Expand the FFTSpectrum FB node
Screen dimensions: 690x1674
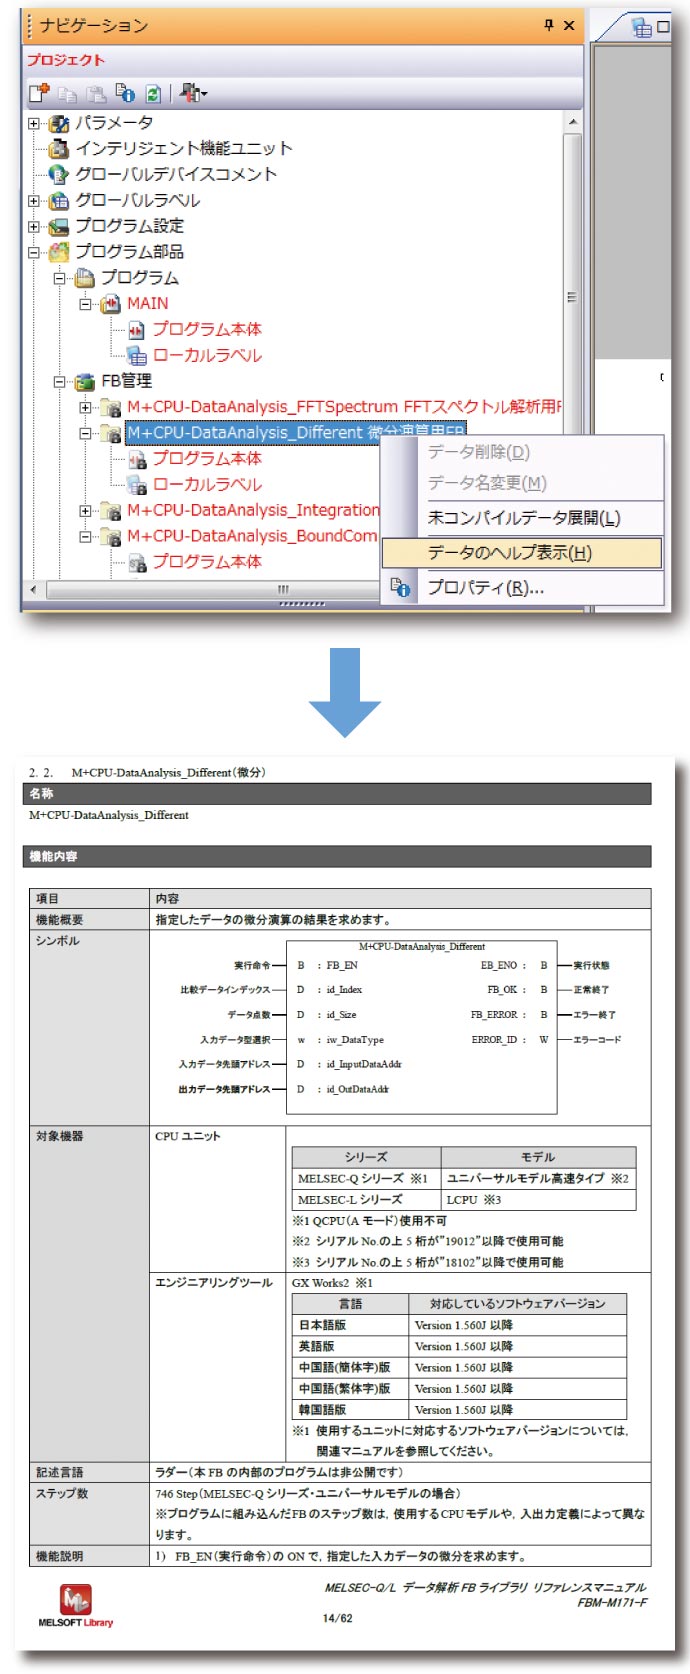tap(86, 408)
